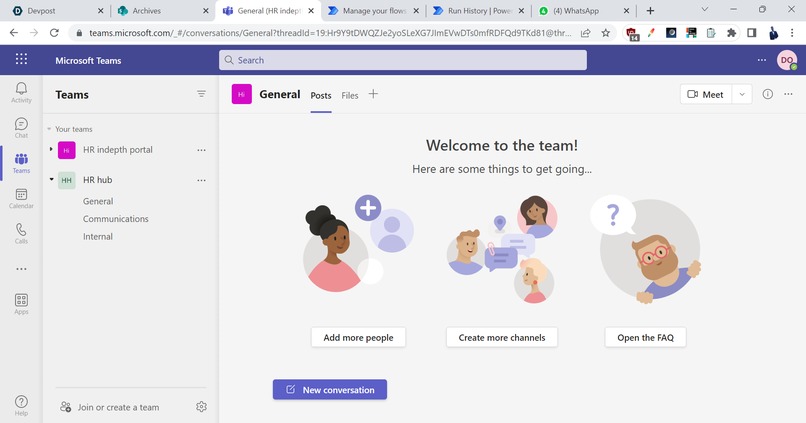The width and height of the screenshot is (806, 423).
Task: Switch to Run History browser tab
Action: coord(478,11)
